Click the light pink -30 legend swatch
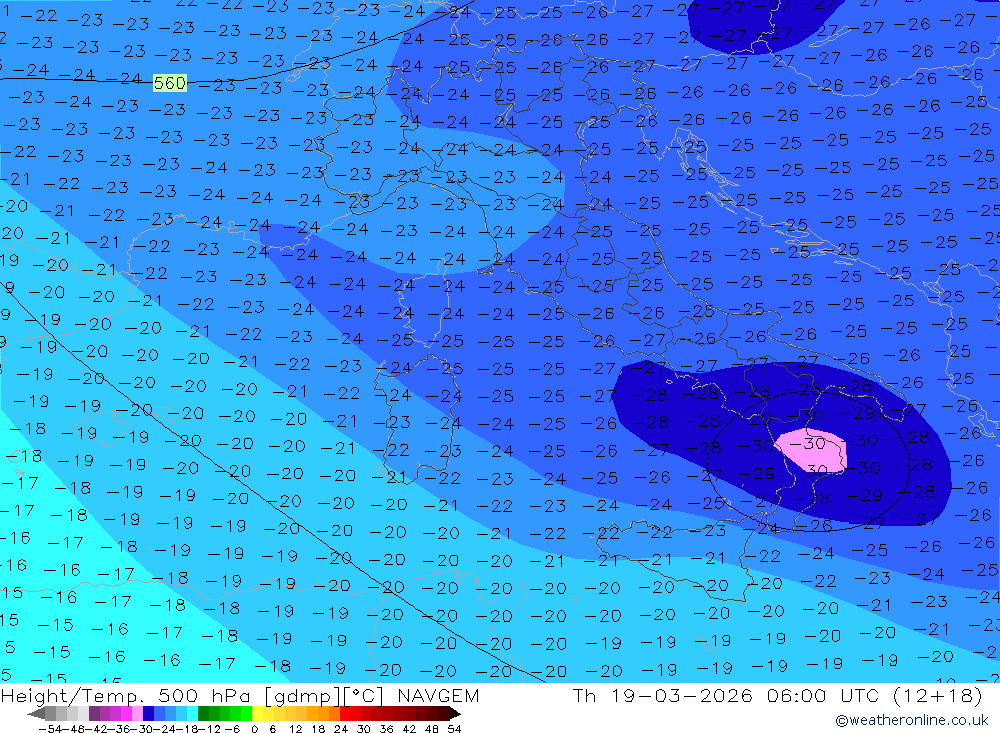This screenshot has width=1000, height=733. pyautogui.click(x=137, y=713)
